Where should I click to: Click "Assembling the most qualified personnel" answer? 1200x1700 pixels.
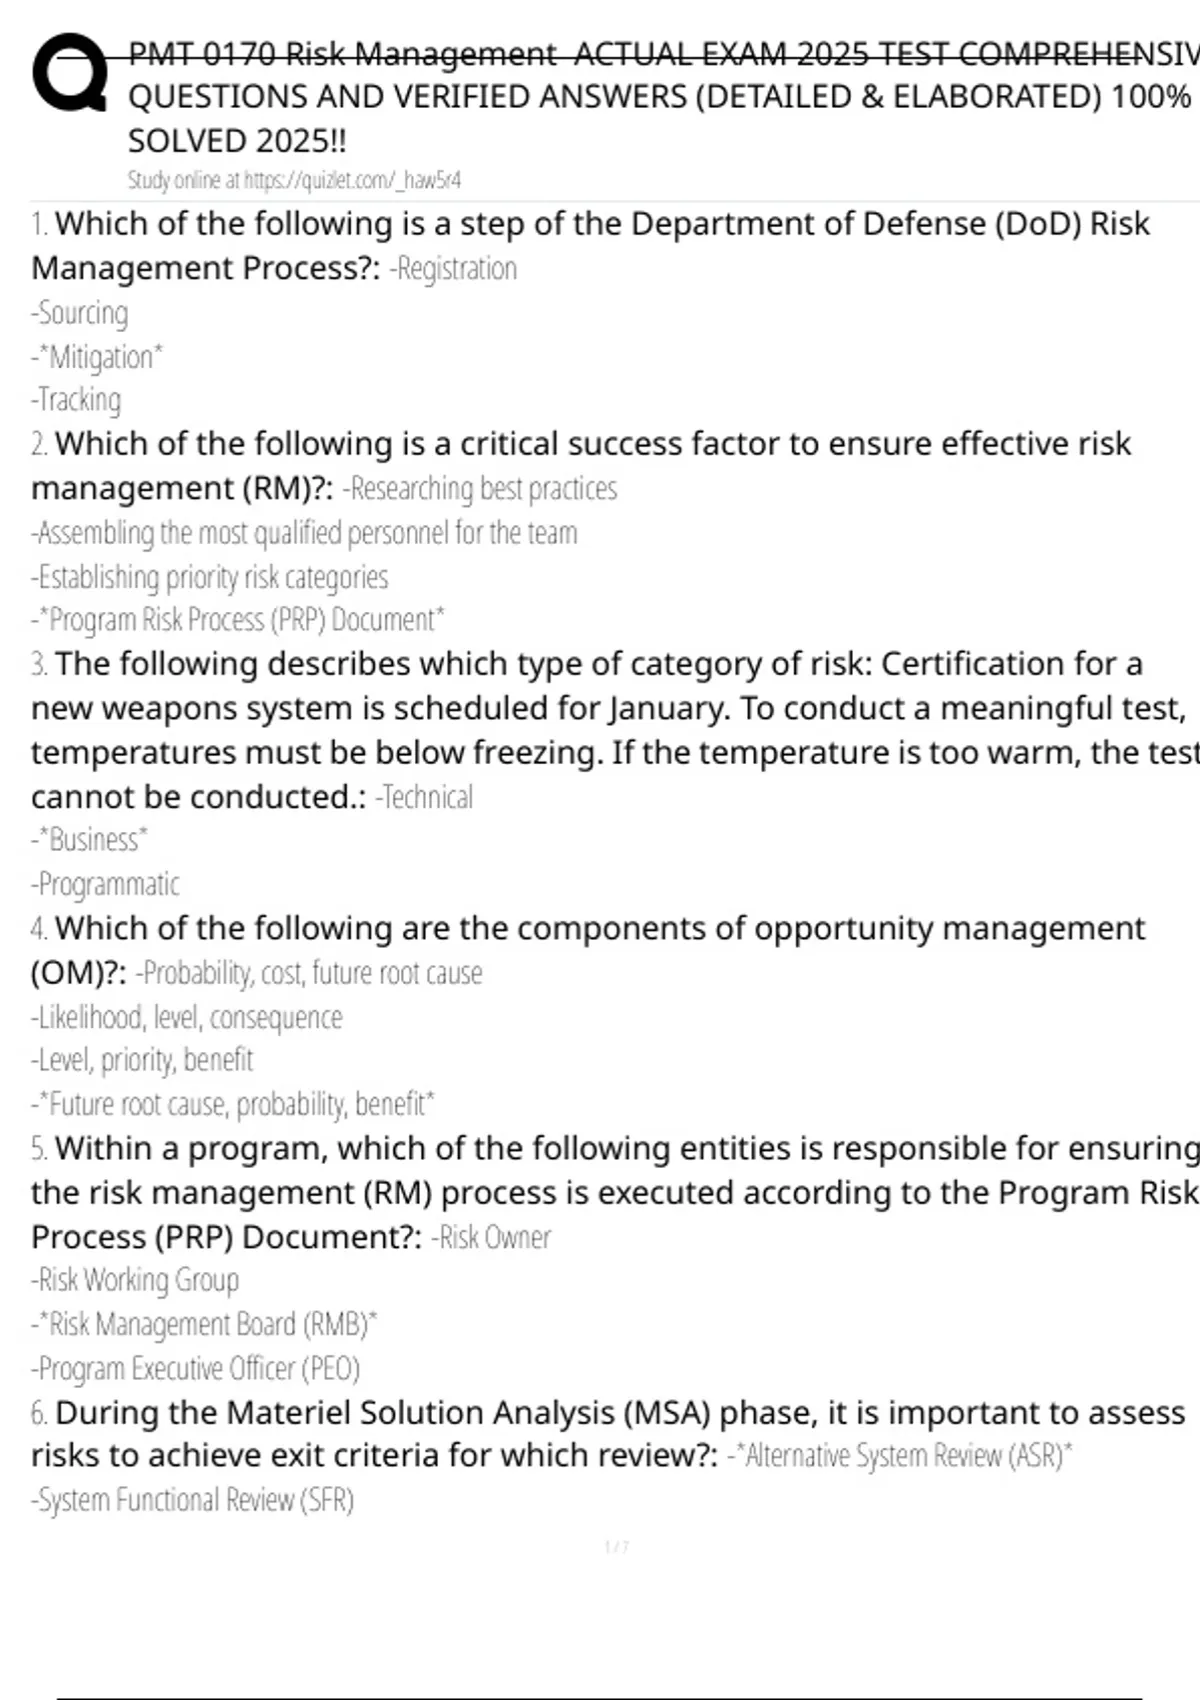click(304, 533)
